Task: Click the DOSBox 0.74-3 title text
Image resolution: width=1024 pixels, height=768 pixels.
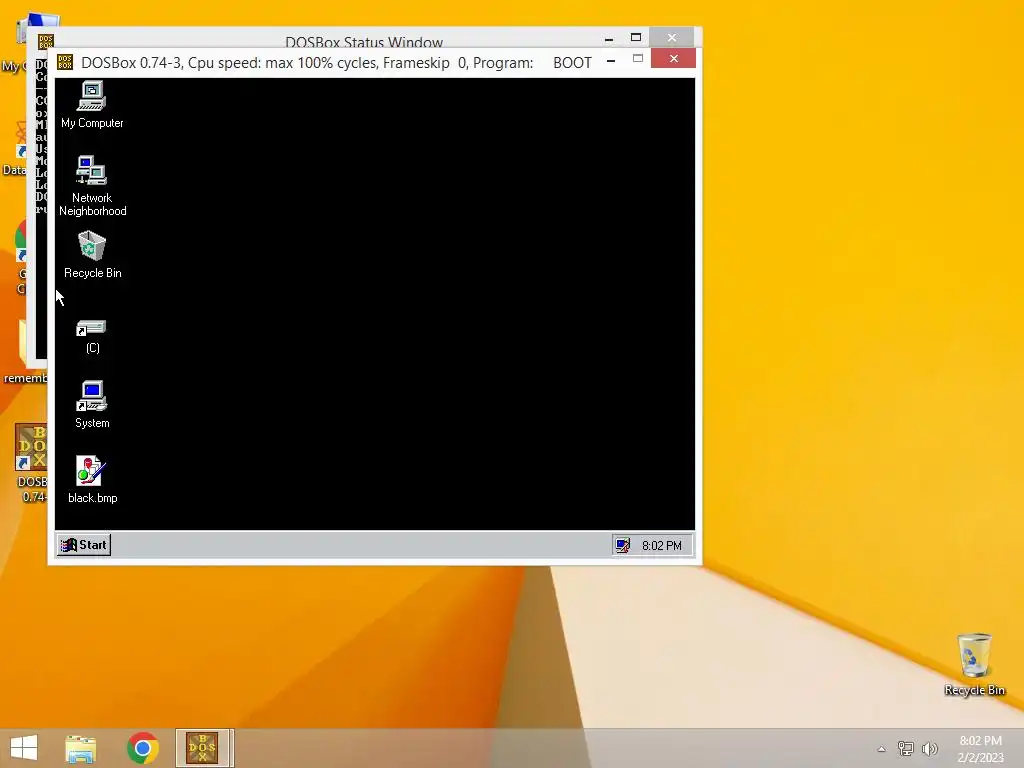Action: pos(336,63)
